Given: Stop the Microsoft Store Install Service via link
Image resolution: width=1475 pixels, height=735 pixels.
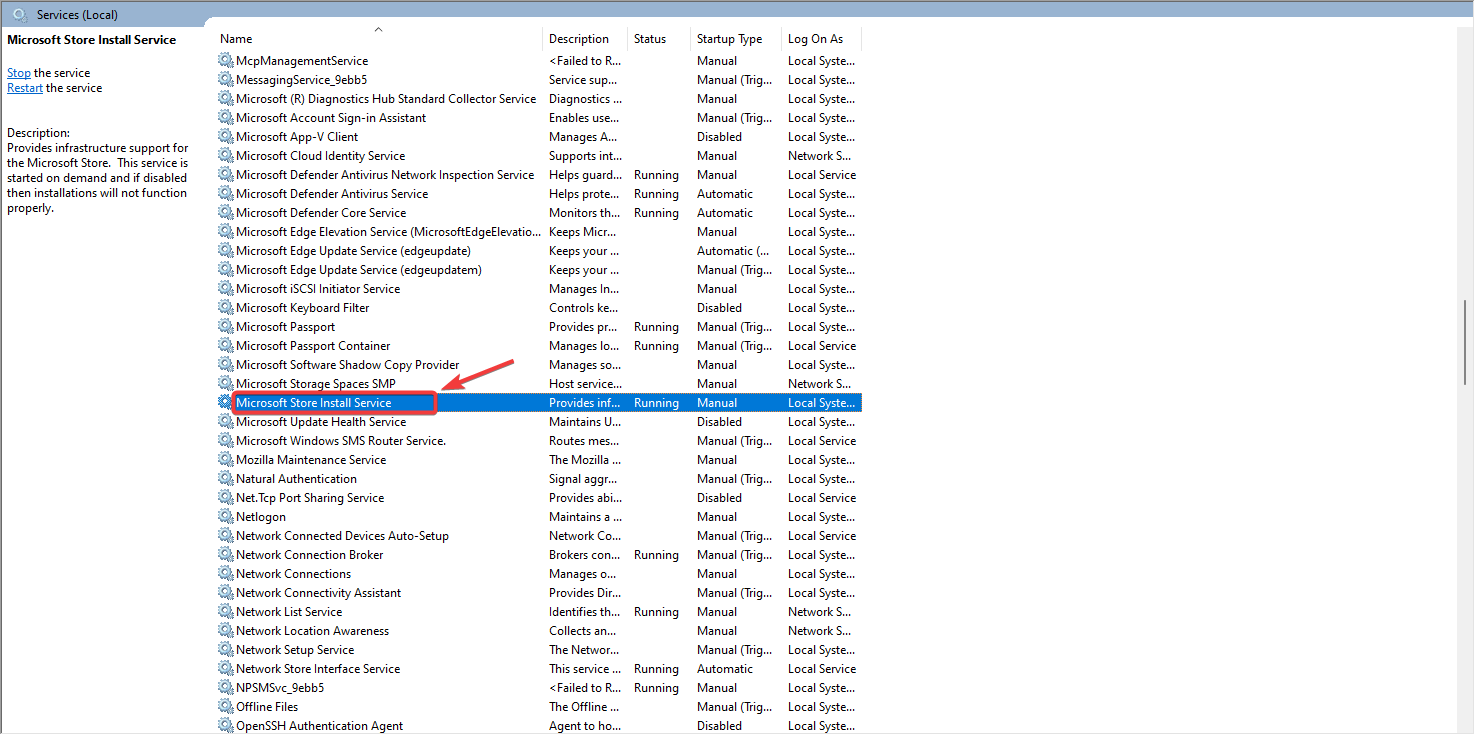Looking at the screenshot, I should point(19,73).
